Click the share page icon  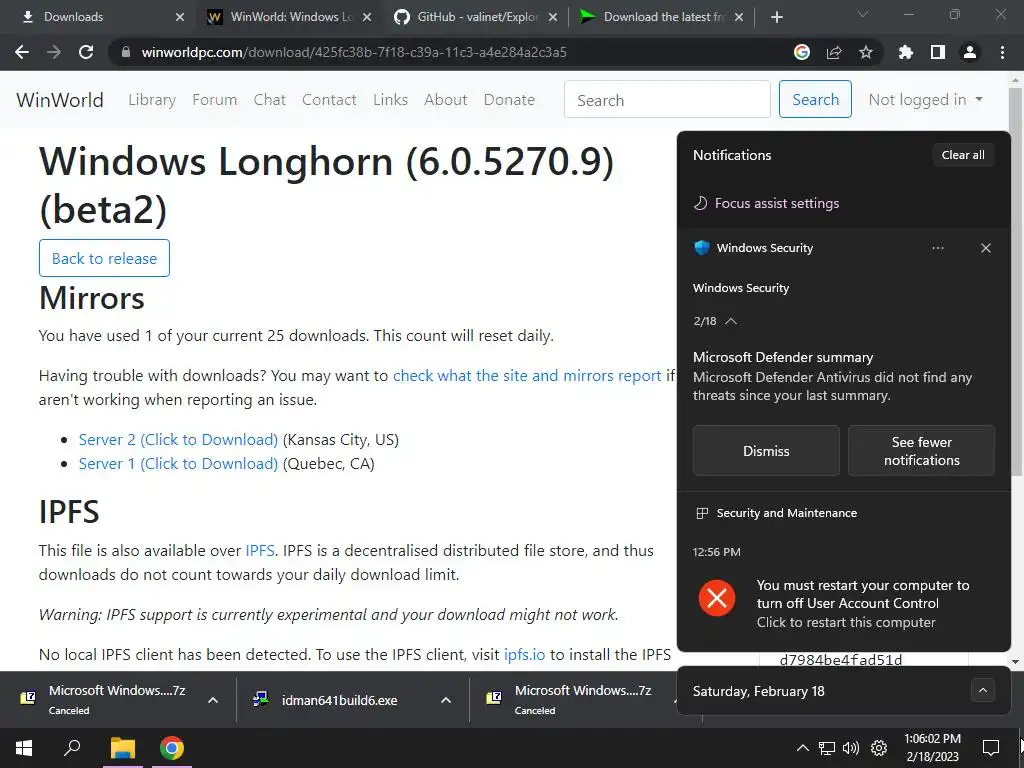click(834, 52)
